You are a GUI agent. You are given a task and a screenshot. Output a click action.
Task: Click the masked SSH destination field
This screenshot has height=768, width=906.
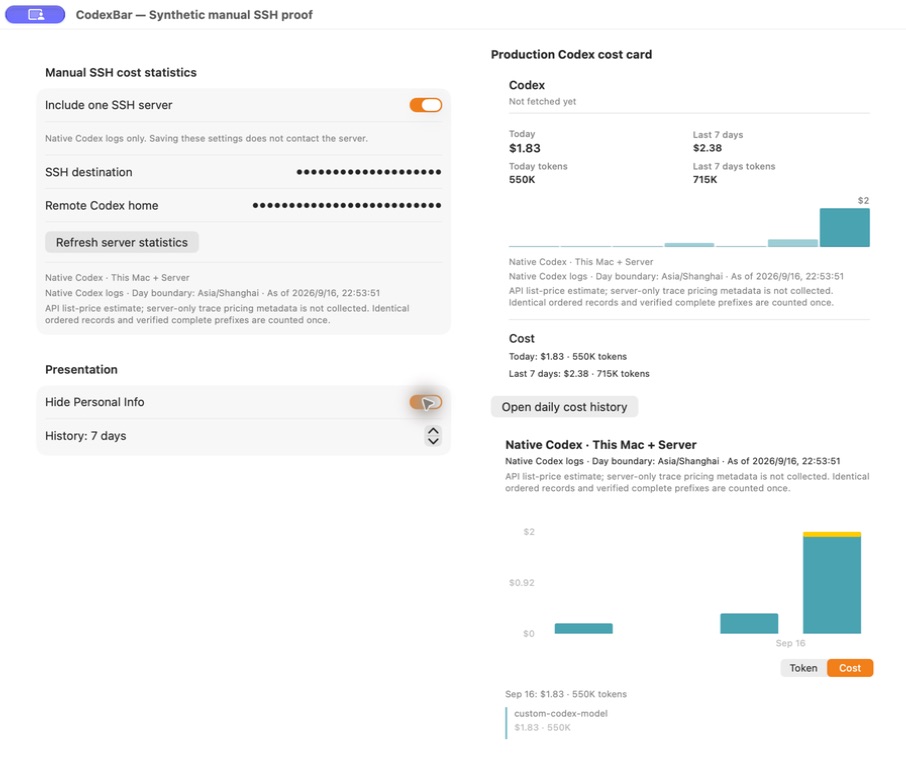click(369, 172)
